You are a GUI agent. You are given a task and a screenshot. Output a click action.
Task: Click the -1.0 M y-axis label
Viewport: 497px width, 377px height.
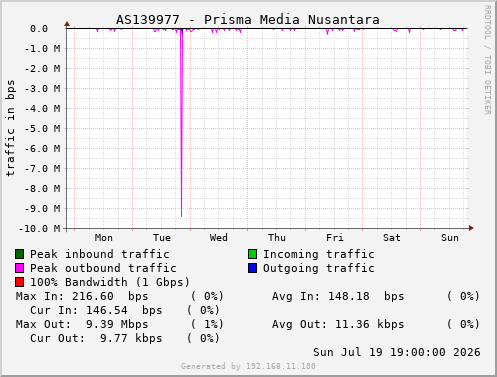point(43,49)
